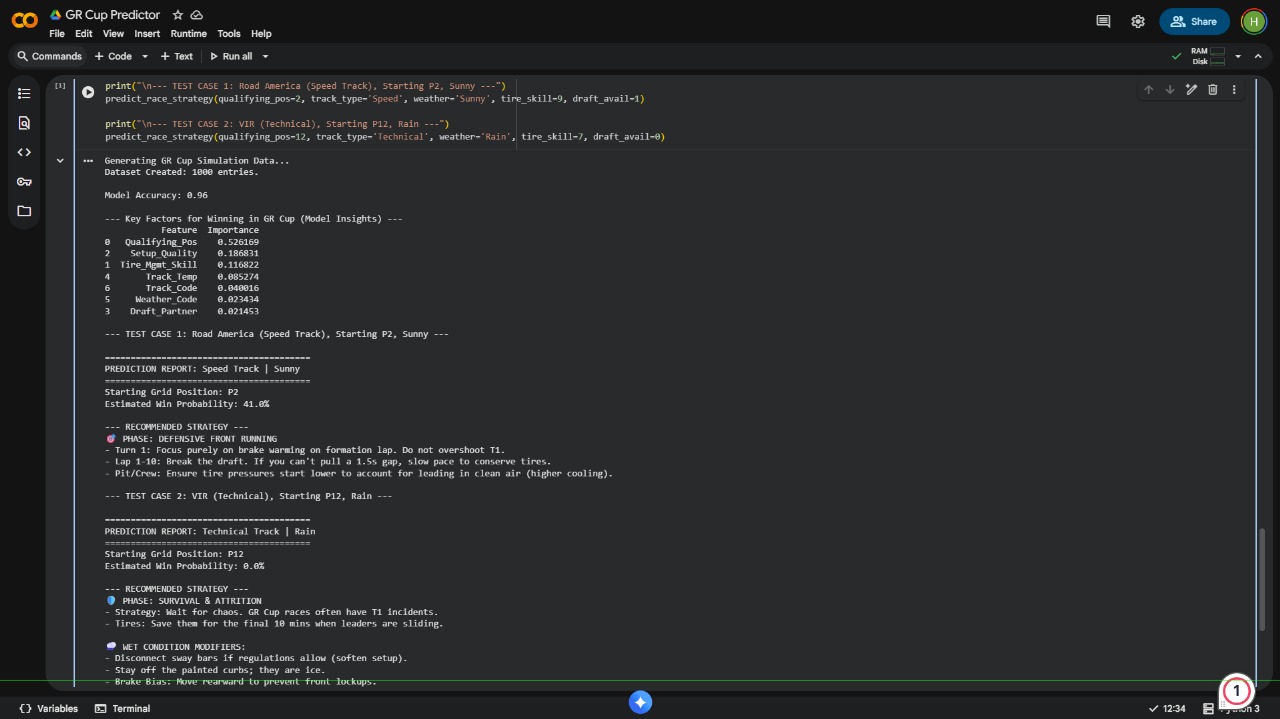
Task: Open the settings gear
Action: (1138, 21)
